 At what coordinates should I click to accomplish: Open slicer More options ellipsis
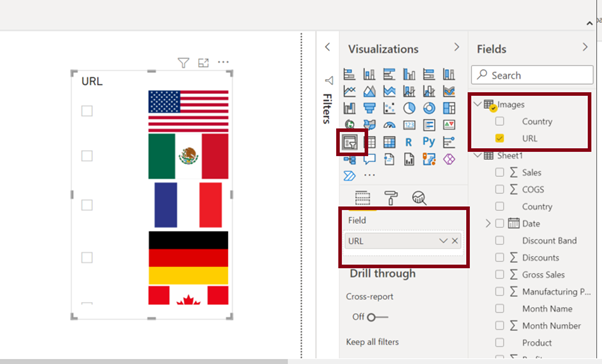(x=223, y=62)
